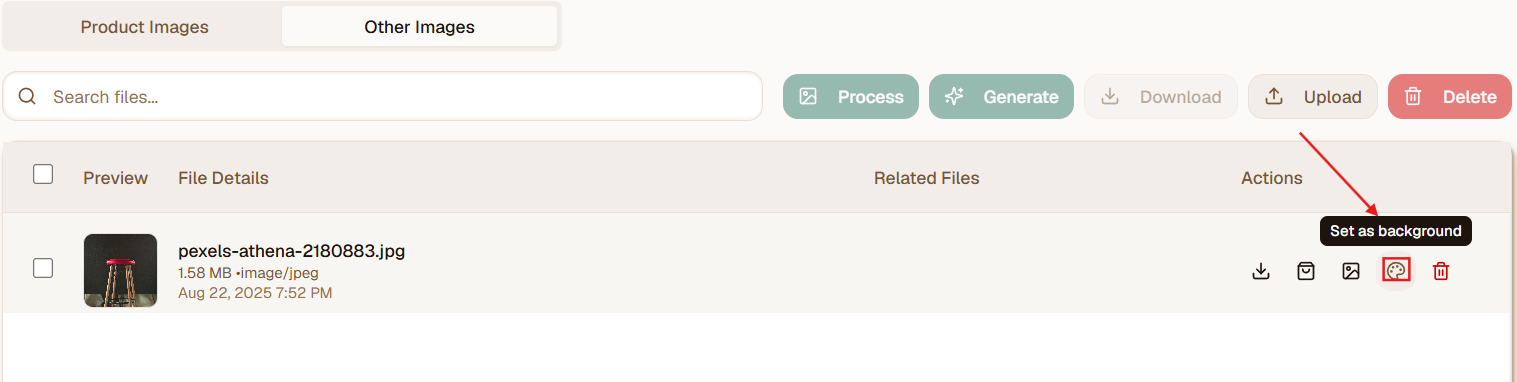Click the File Details column header
Image resolution: width=1517 pixels, height=382 pixels.
[223, 178]
